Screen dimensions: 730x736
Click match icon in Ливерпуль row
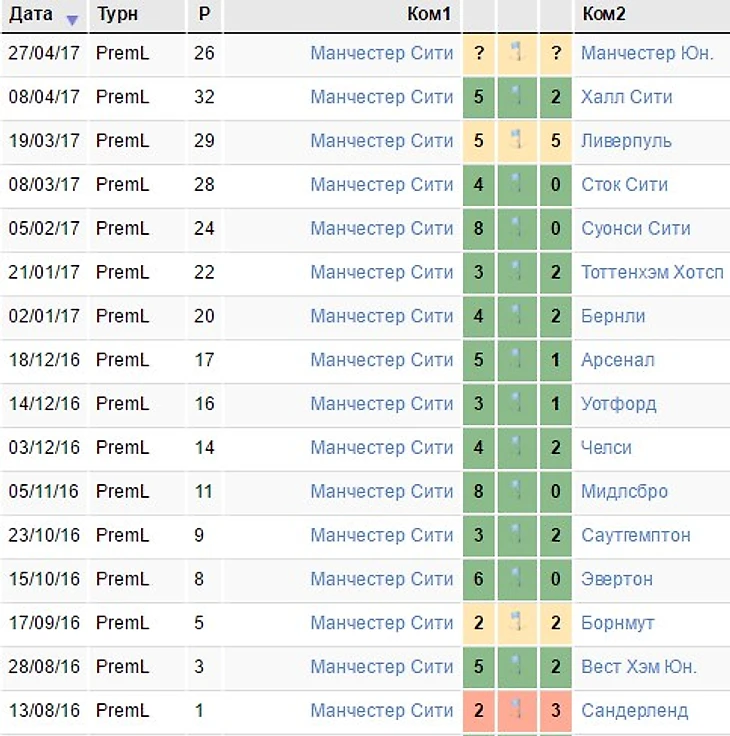517,141
